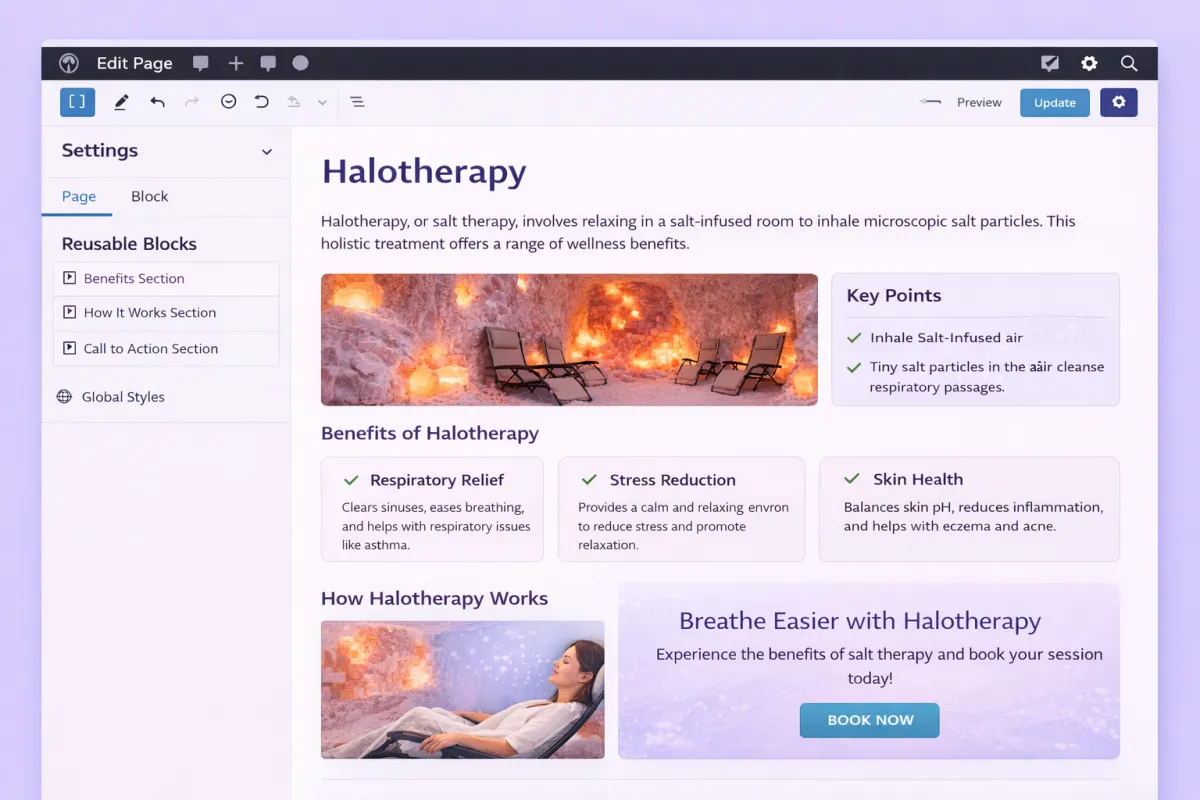Select the pencil edit tool
The height and width of the screenshot is (800, 1200).
tap(121, 102)
